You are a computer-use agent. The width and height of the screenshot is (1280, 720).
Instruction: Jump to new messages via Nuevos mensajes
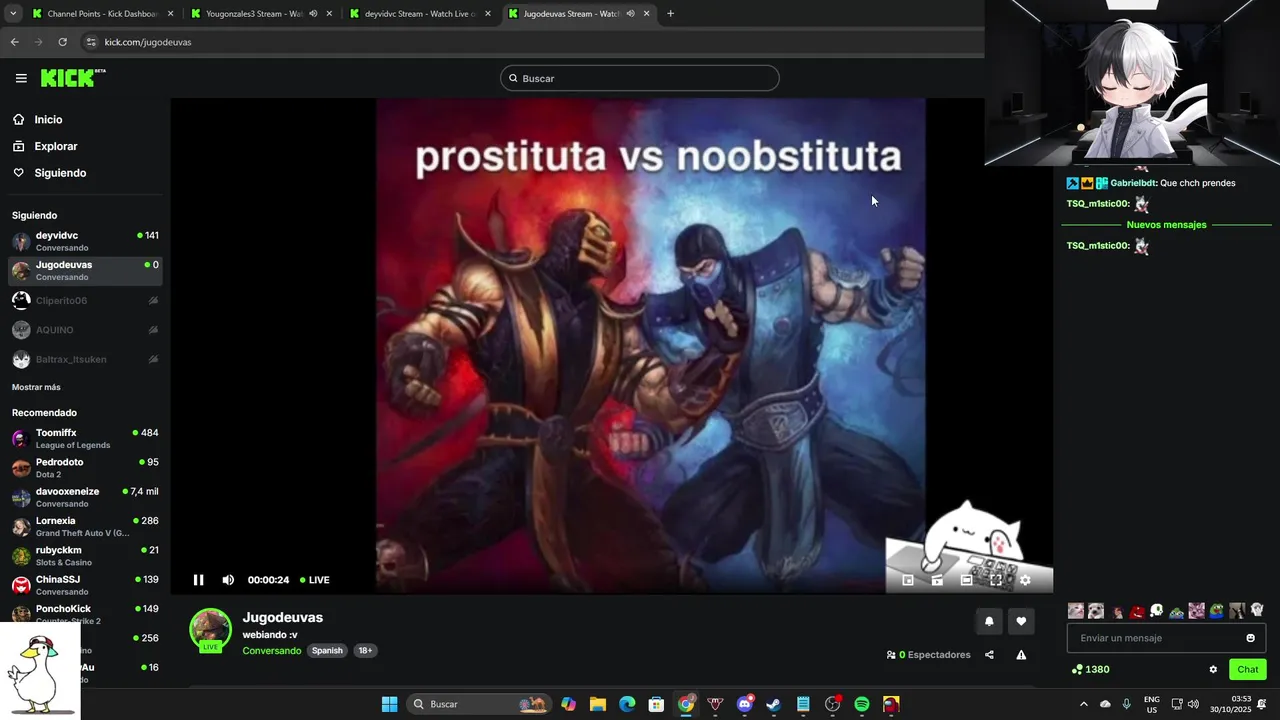click(1166, 225)
